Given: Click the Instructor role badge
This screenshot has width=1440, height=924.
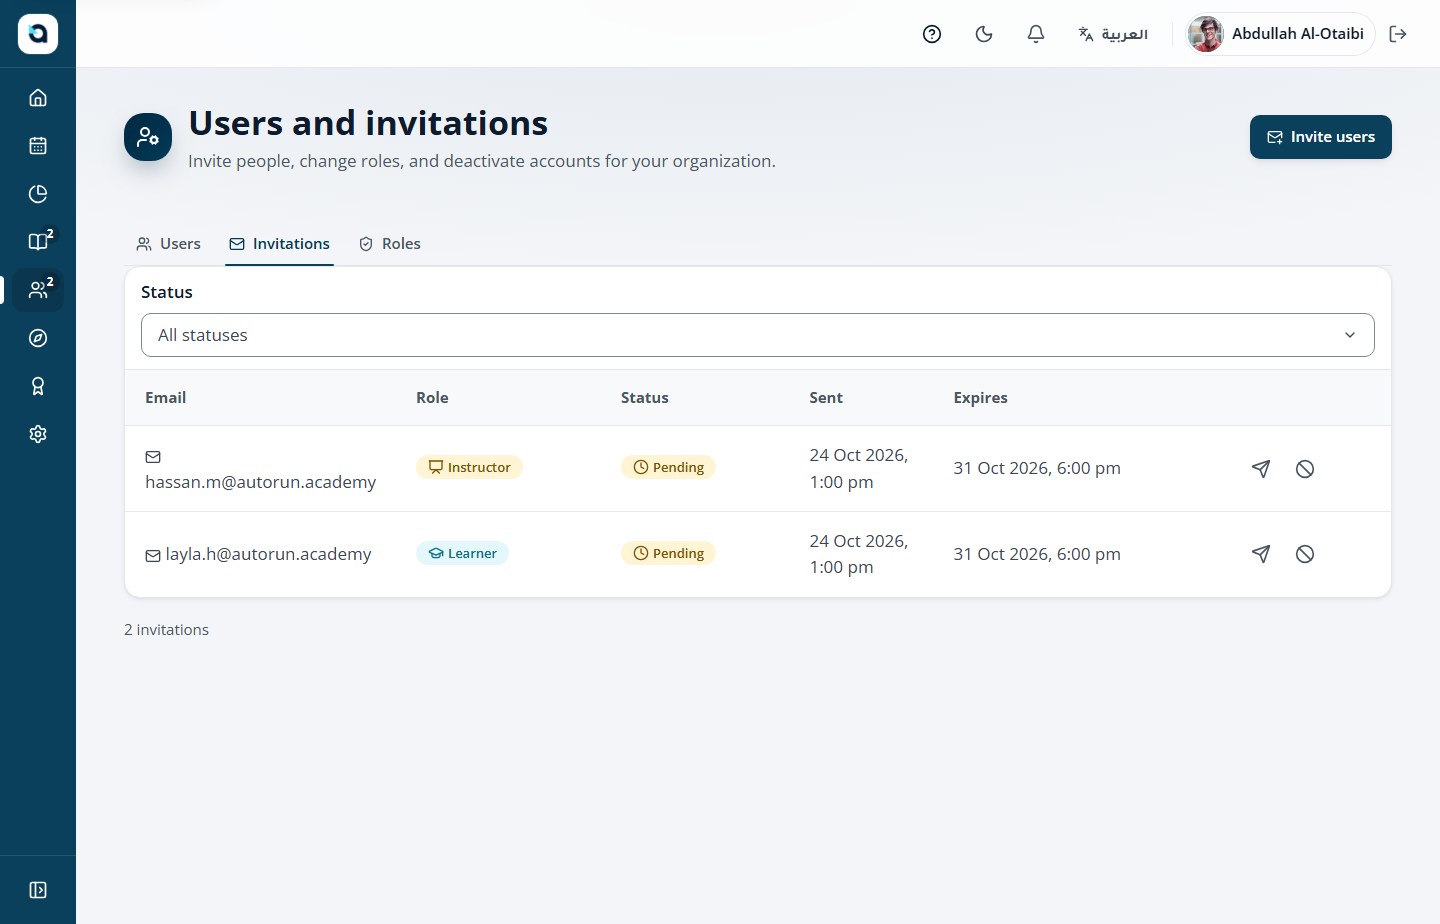Looking at the screenshot, I should (x=469, y=467).
